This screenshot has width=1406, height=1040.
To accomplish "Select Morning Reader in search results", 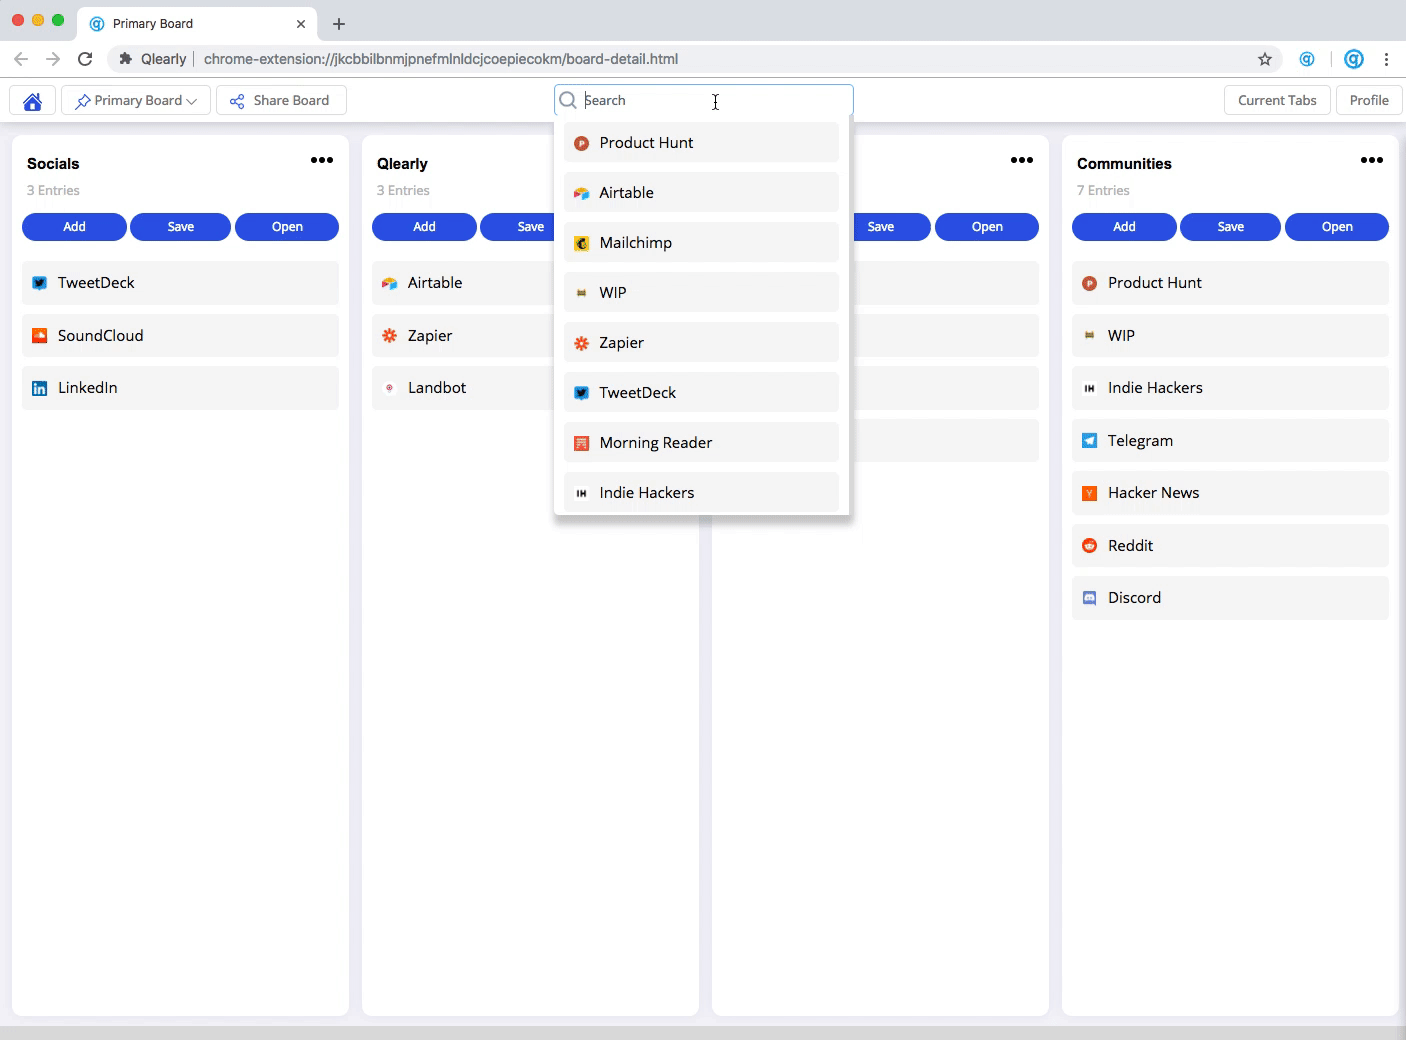I will pyautogui.click(x=701, y=443).
